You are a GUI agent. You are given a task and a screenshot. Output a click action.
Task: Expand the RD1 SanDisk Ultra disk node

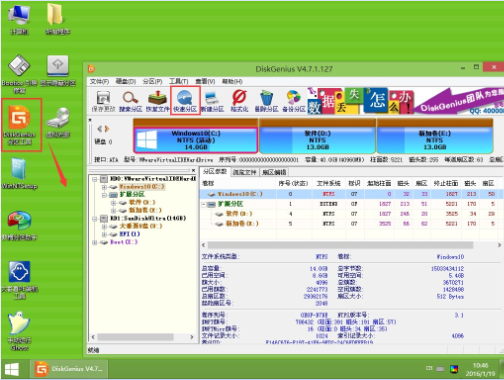pos(94,219)
